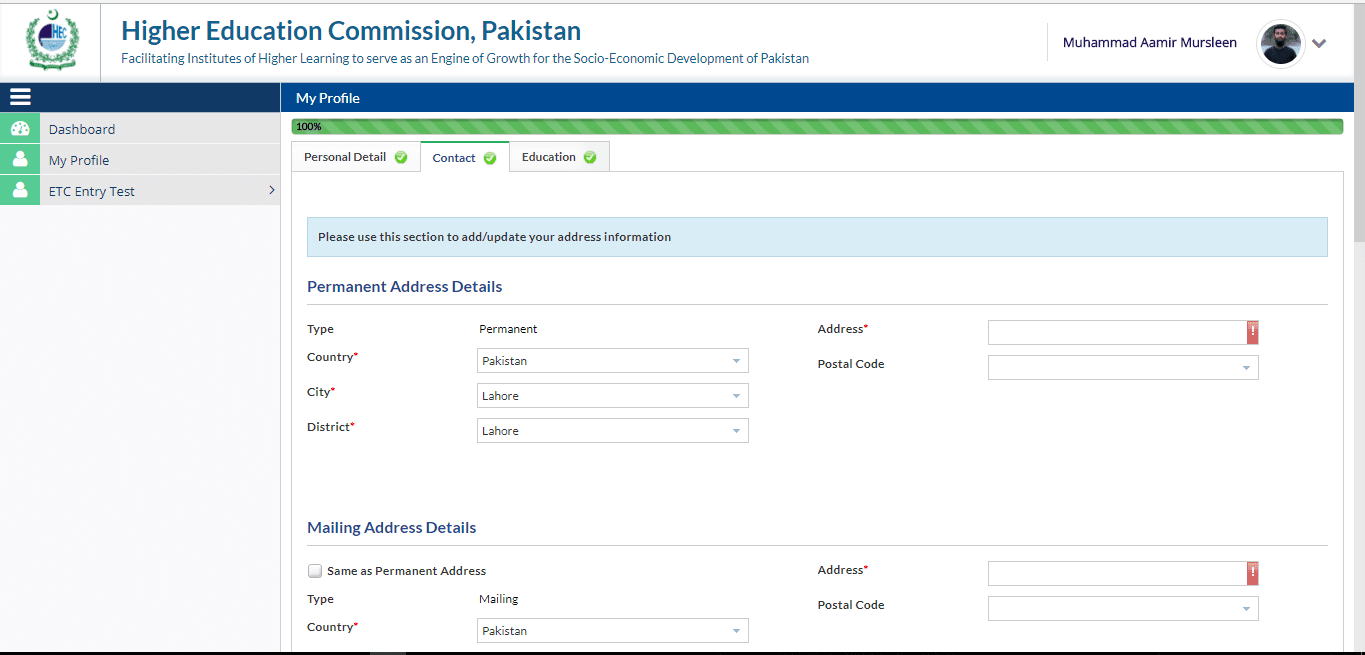Expand the user account menu chevron
The width and height of the screenshot is (1365, 655).
point(1319,43)
